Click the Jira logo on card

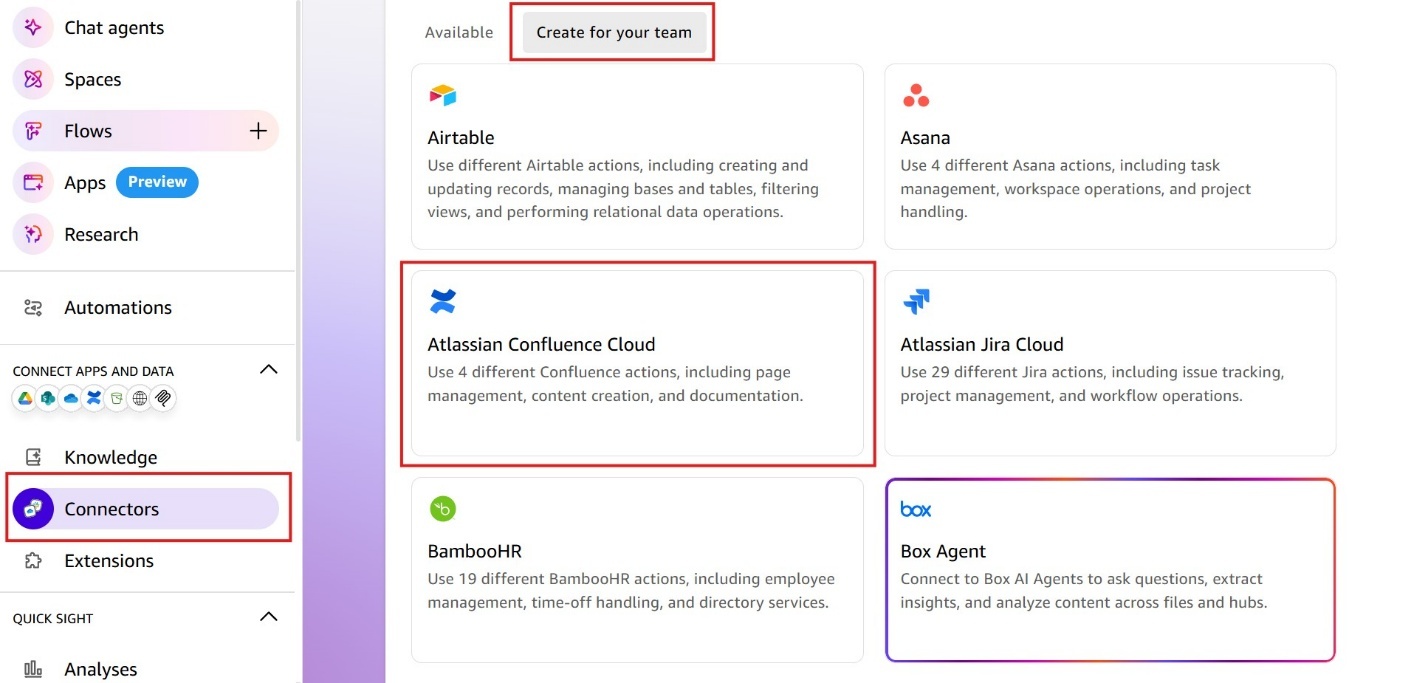click(x=916, y=301)
